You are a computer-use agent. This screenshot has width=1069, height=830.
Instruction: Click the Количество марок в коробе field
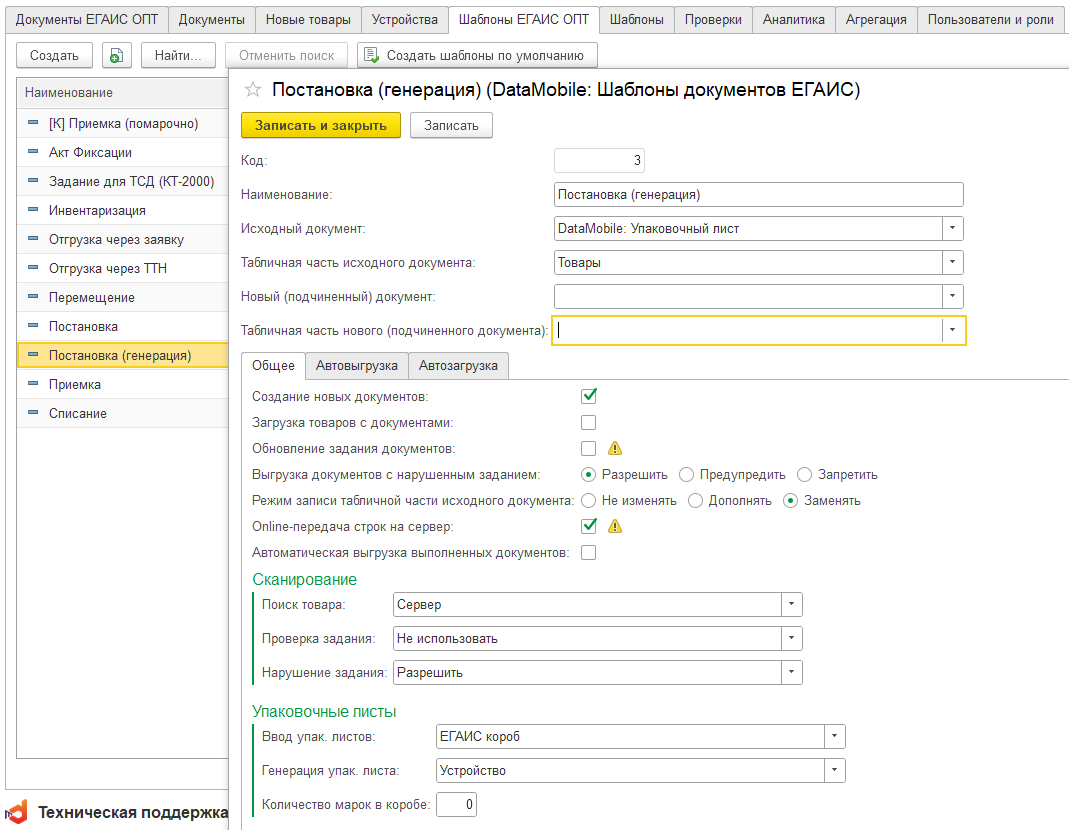tap(456, 805)
